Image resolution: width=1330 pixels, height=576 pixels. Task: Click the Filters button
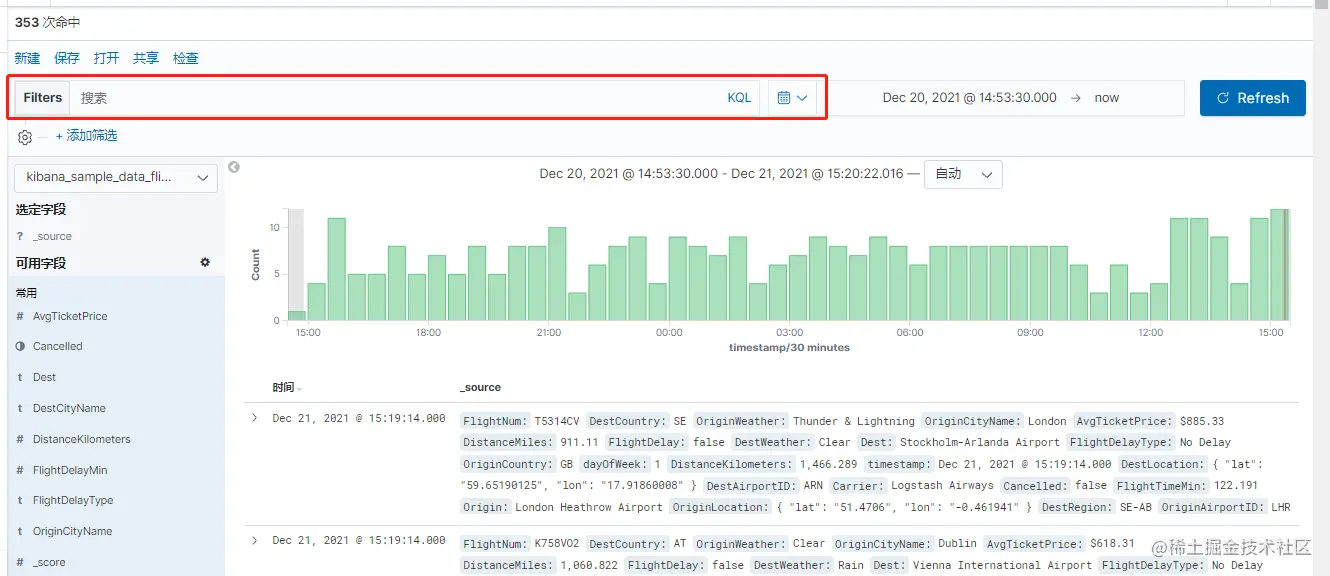pos(43,98)
